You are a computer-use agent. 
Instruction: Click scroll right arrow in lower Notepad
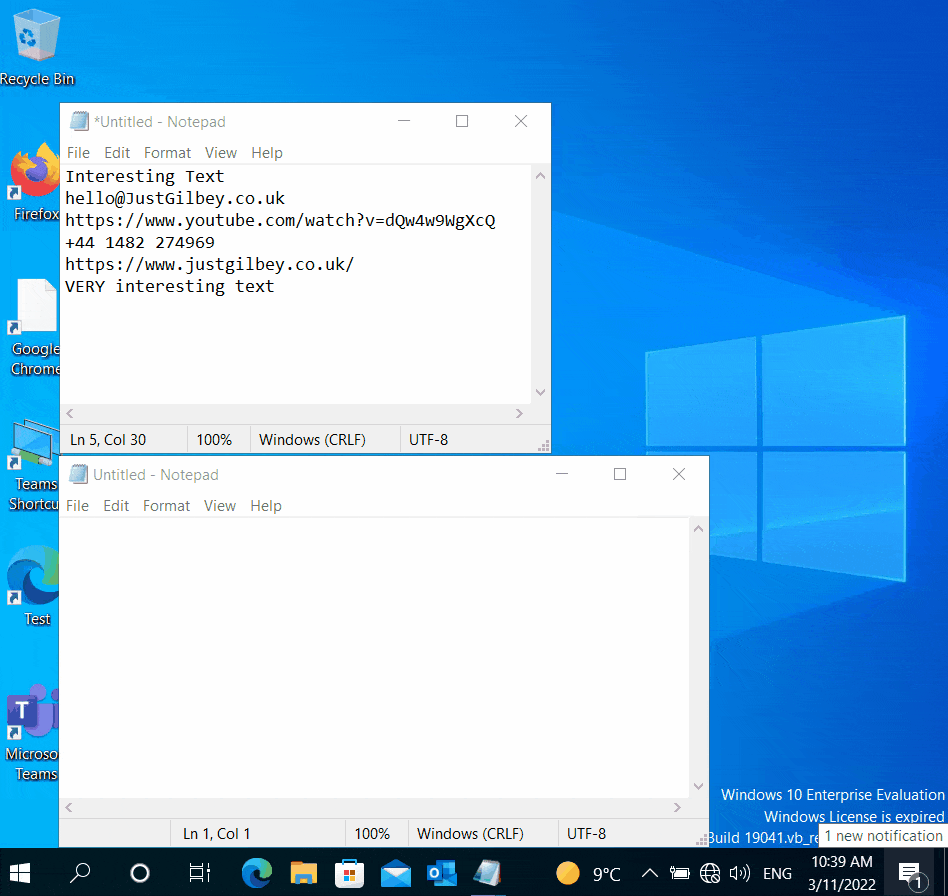[677, 808]
